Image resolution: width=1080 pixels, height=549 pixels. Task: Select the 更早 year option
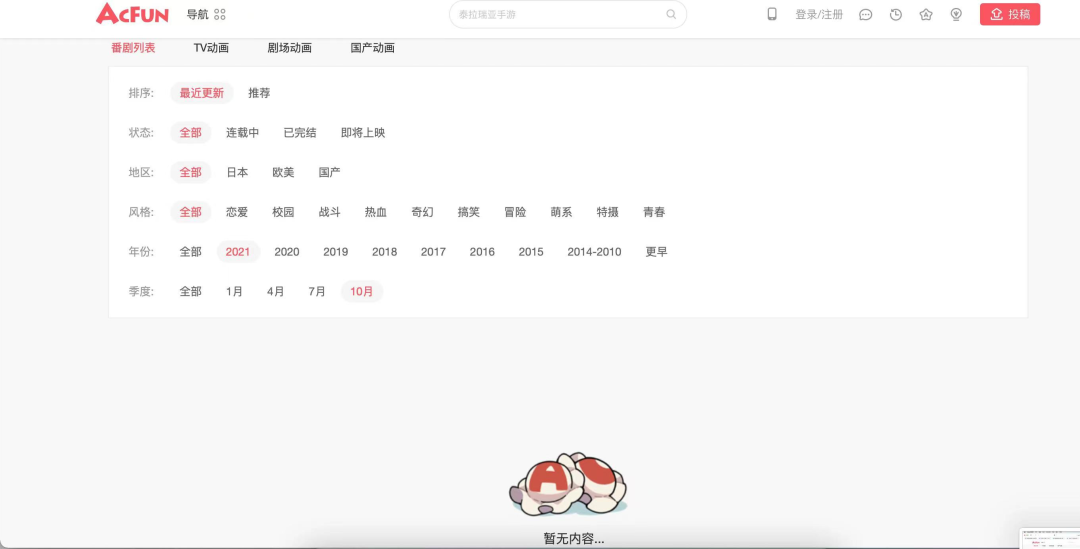coord(656,252)
